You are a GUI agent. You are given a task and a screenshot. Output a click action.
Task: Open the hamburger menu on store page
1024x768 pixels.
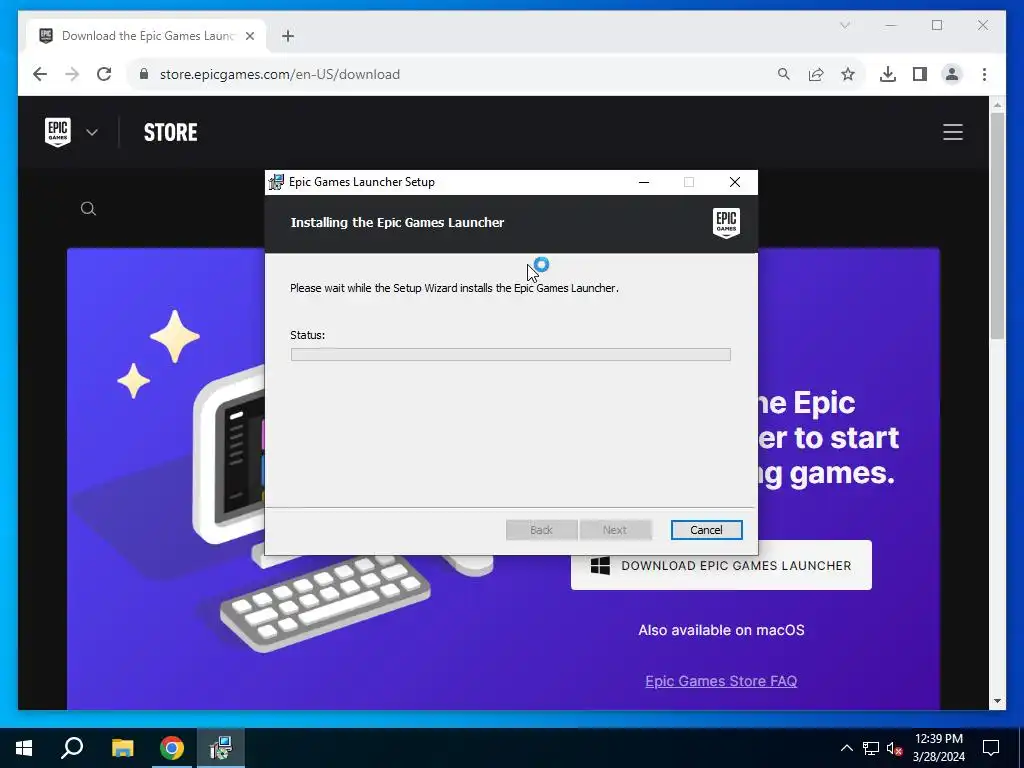953,132
